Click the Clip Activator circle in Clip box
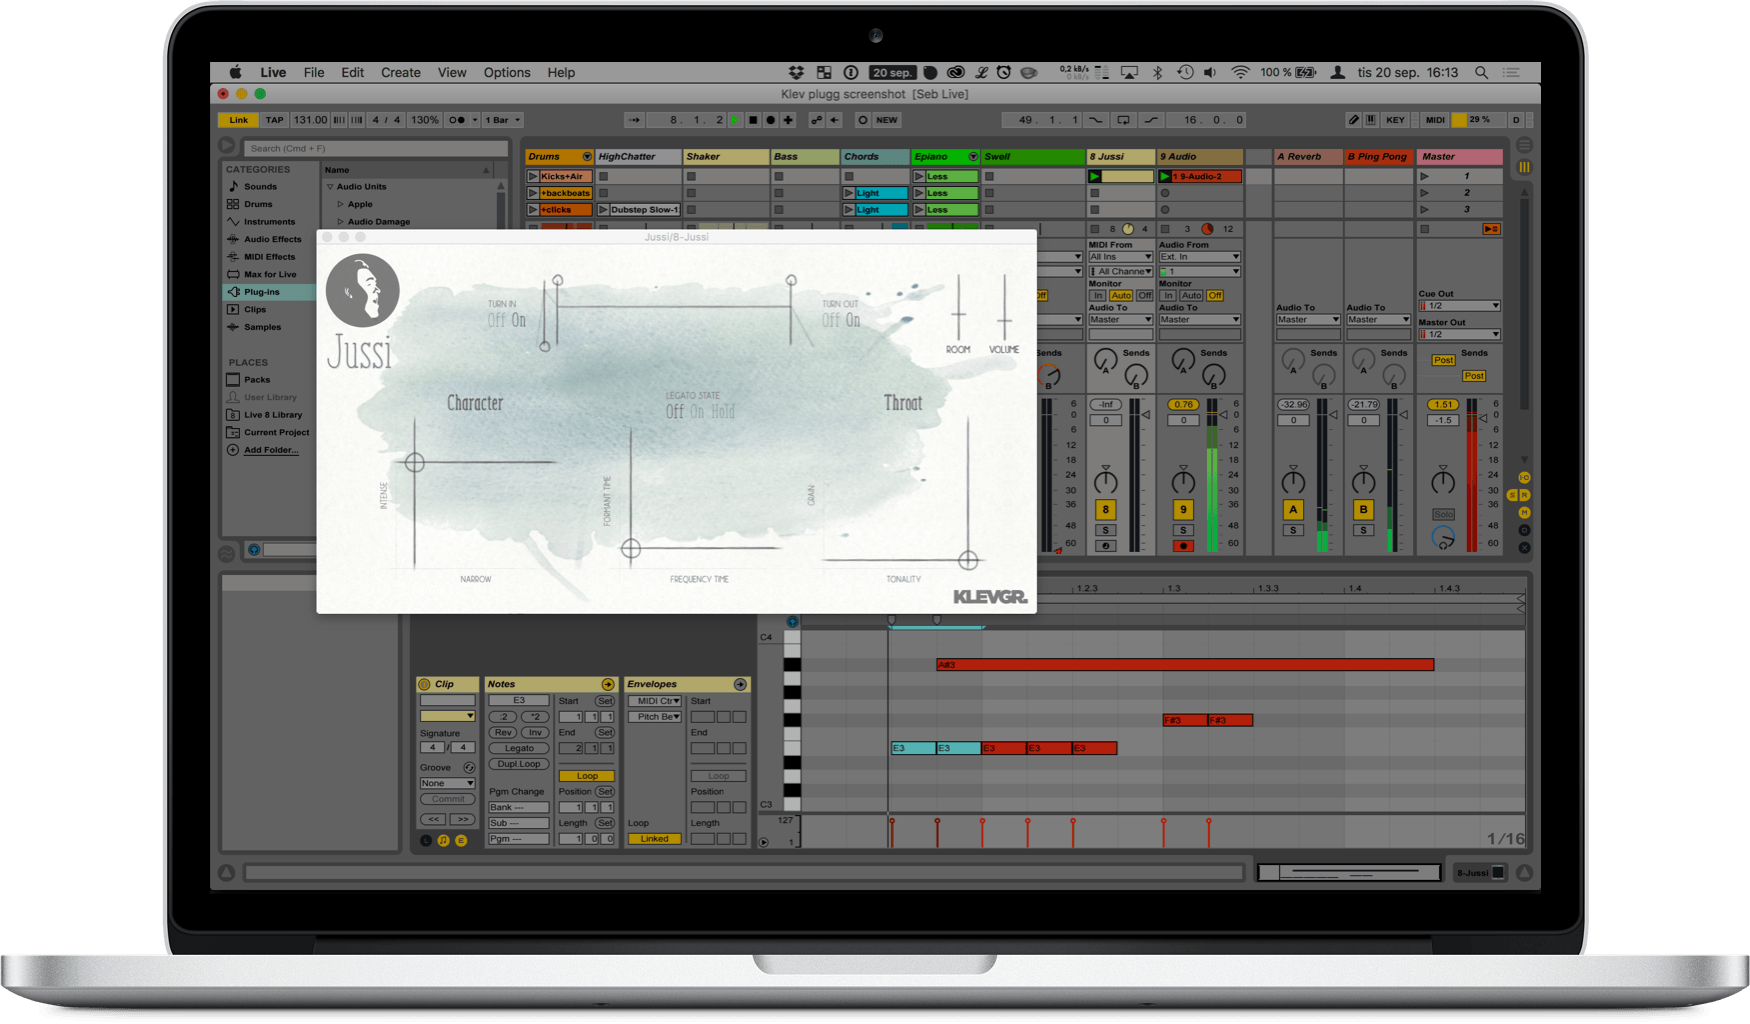This screenshot has height=1024, width=1750. (x=424, y=684)
